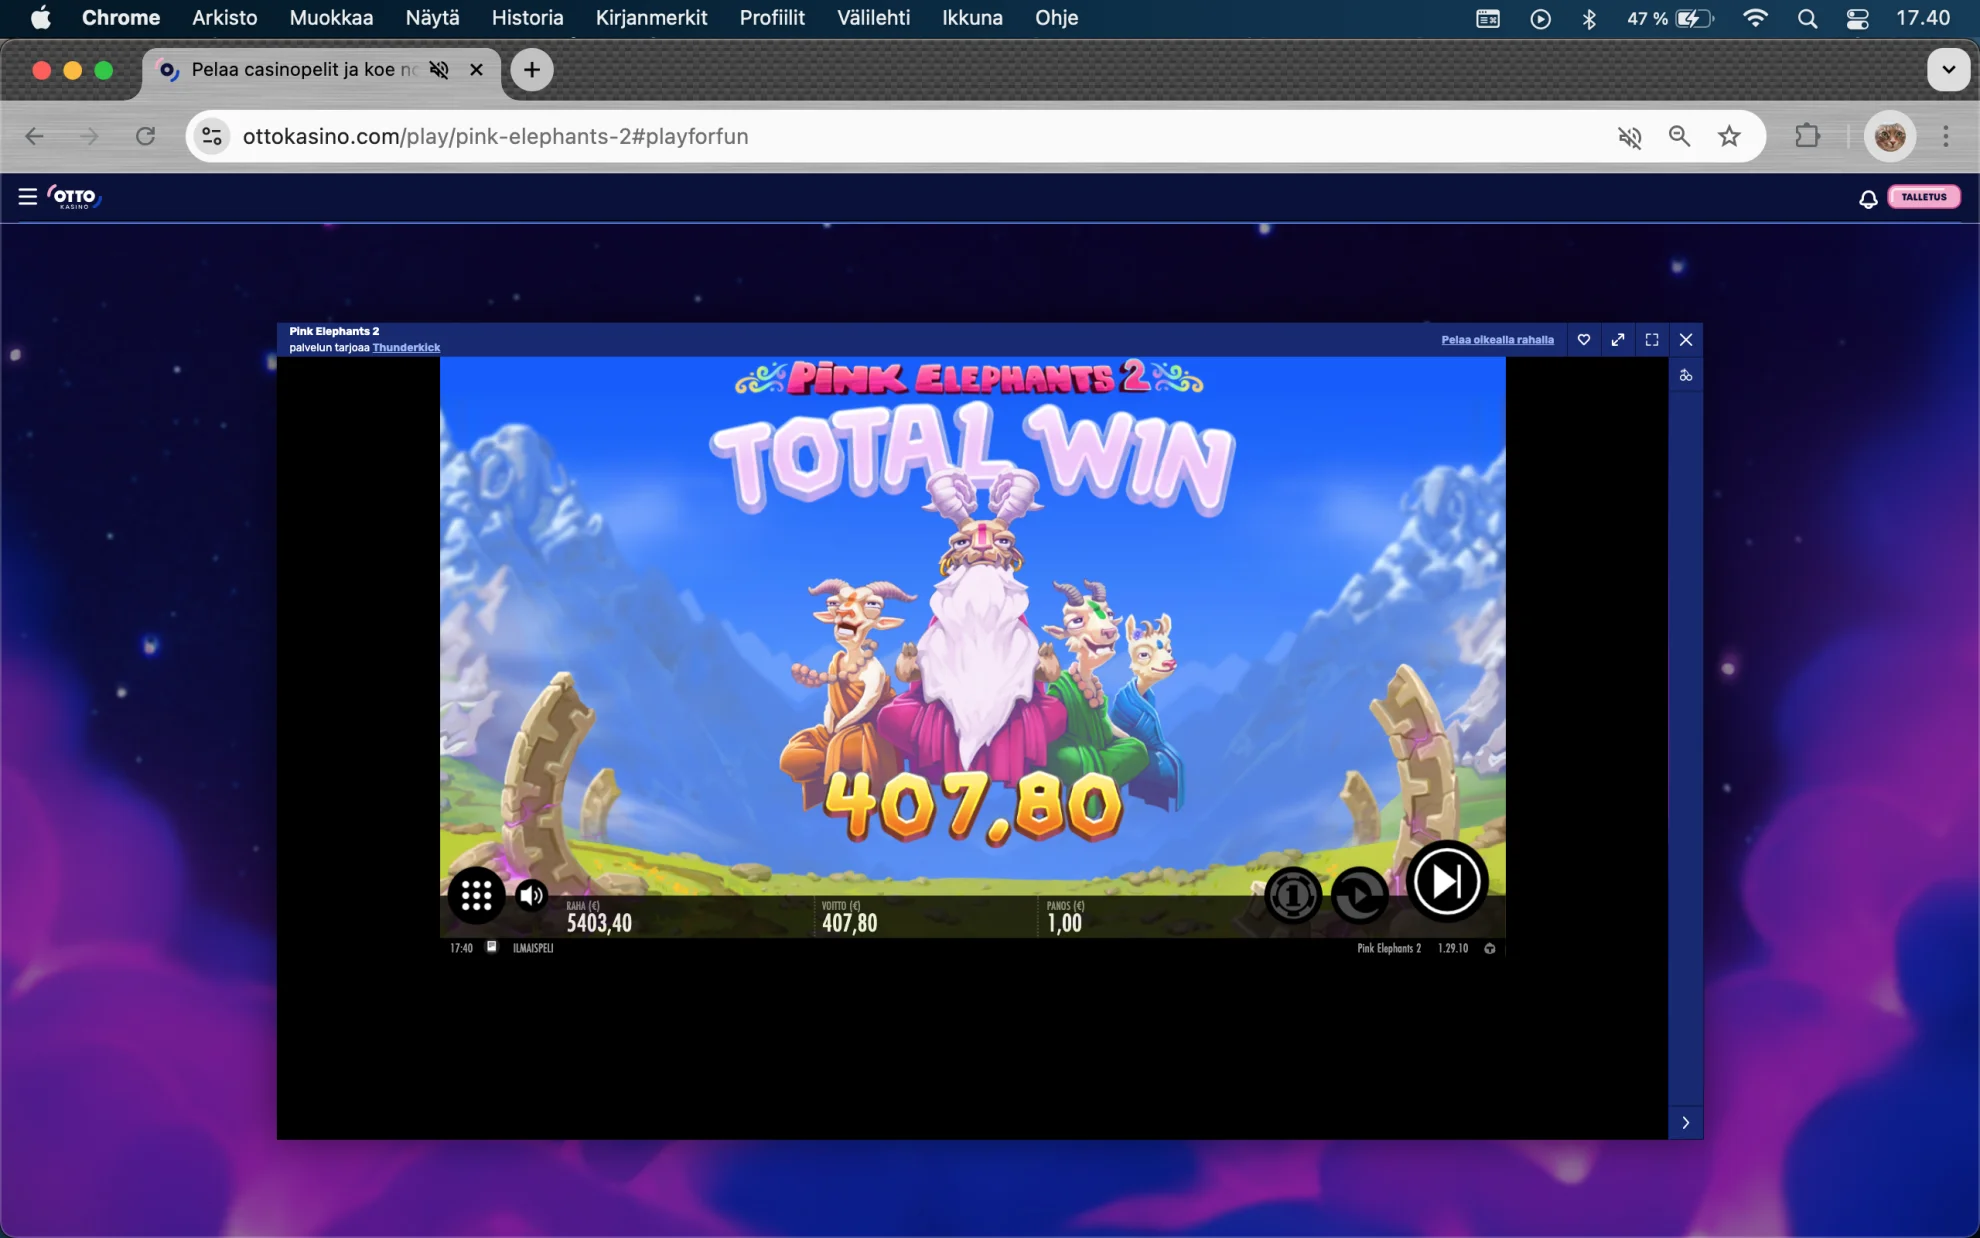Open the Kirjanmerkit menu

[651, 18]
